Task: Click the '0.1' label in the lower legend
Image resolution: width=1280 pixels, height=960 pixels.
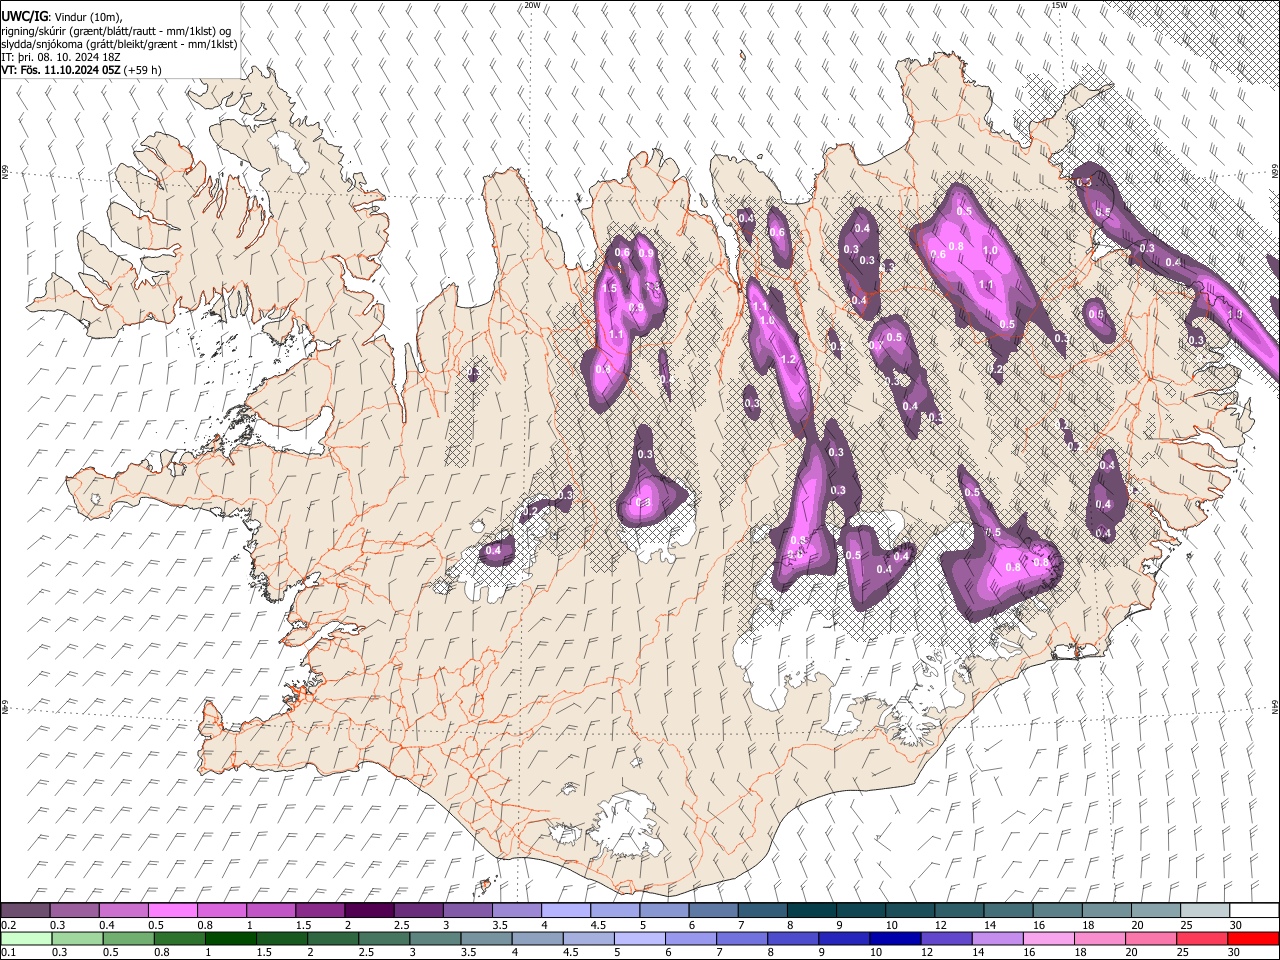Action: (x=8, y=953)
